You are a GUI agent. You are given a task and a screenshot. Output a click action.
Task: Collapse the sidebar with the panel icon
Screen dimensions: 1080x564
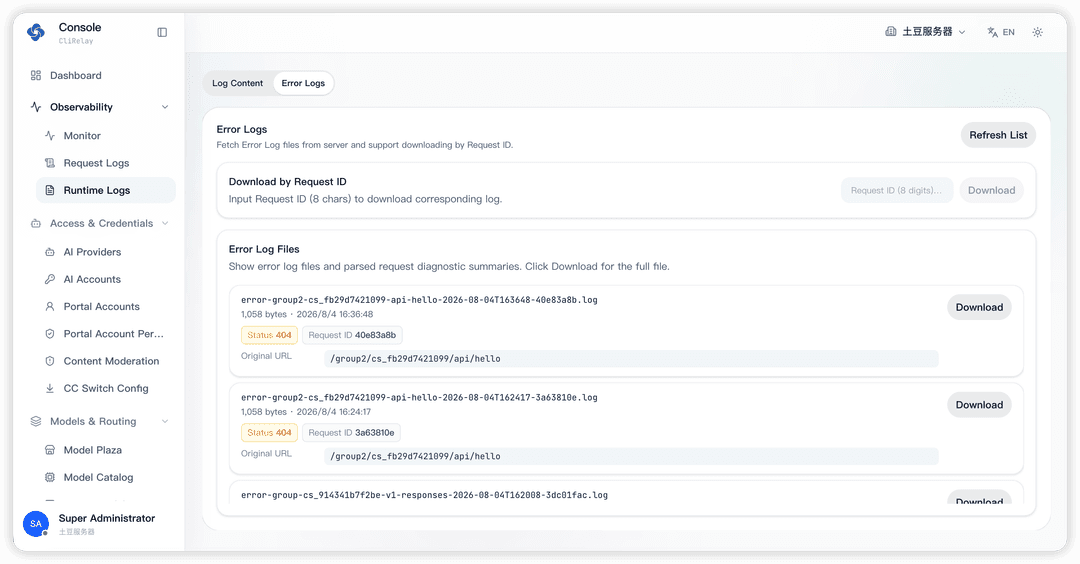click(x=162, y=32)
